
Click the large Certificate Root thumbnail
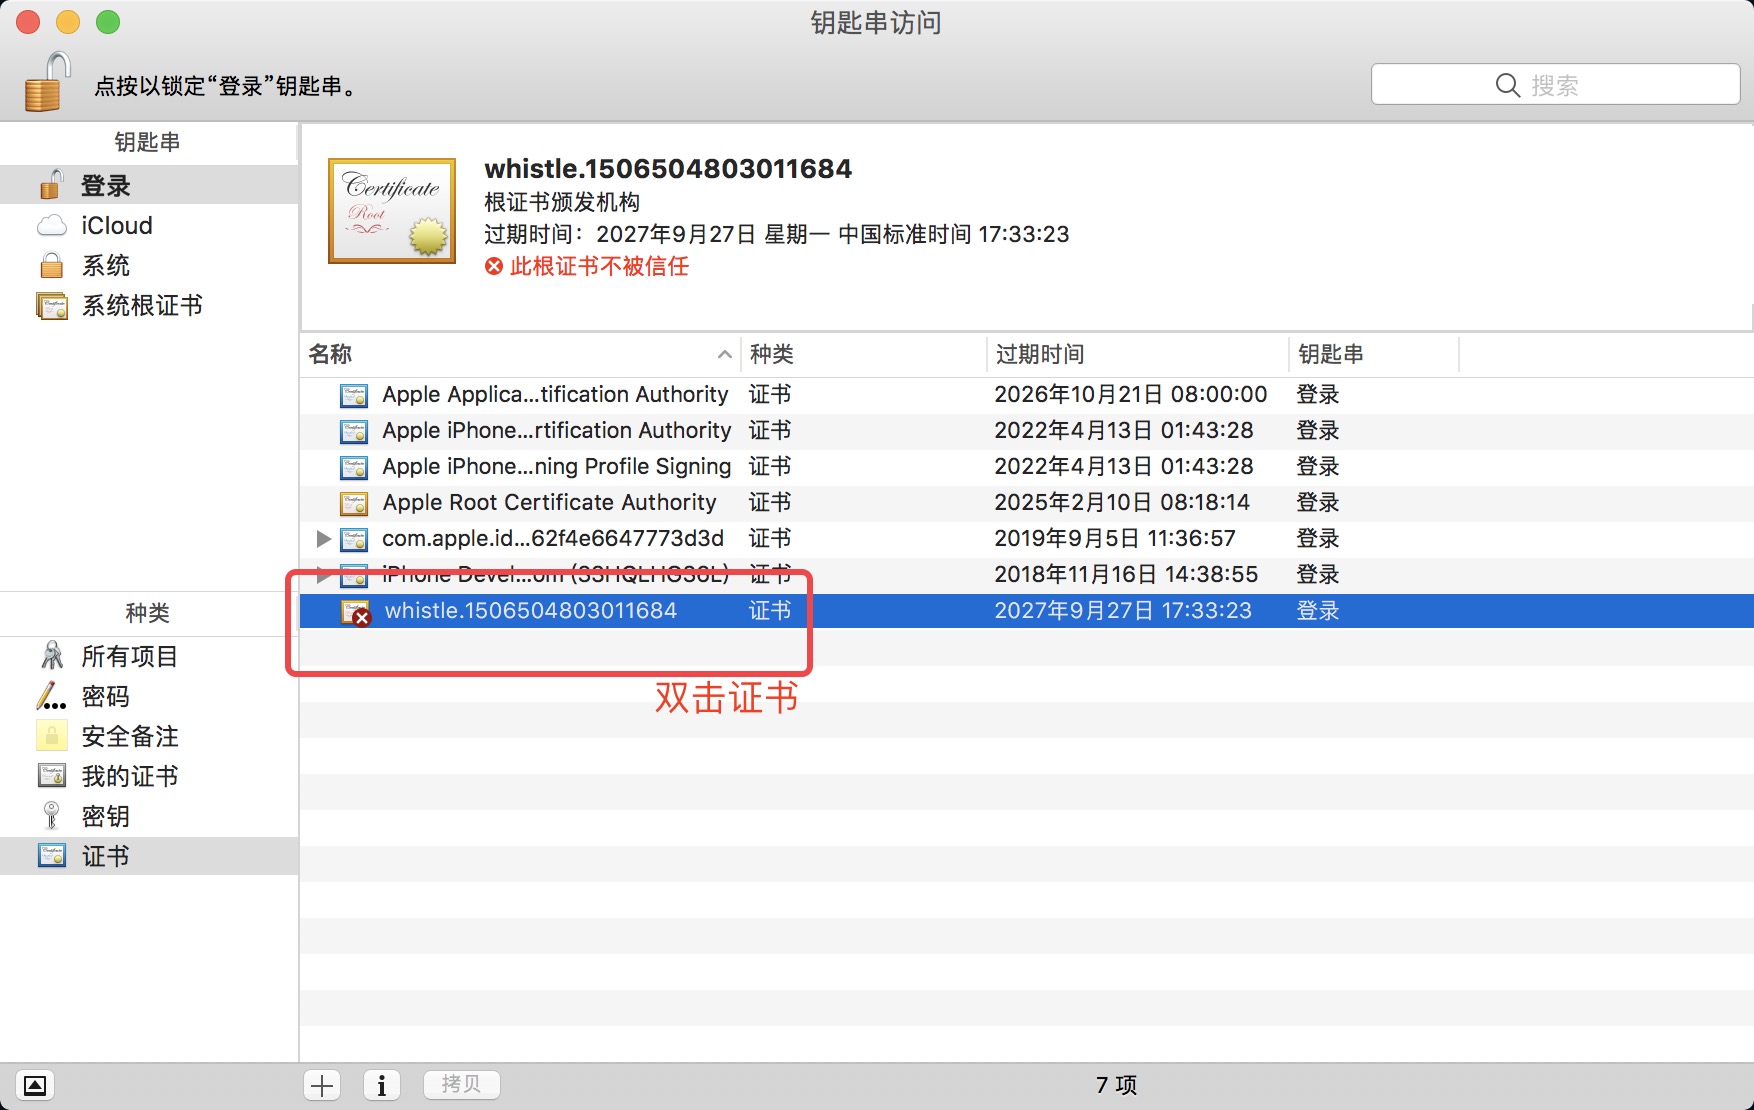click(x=392, y=210)
